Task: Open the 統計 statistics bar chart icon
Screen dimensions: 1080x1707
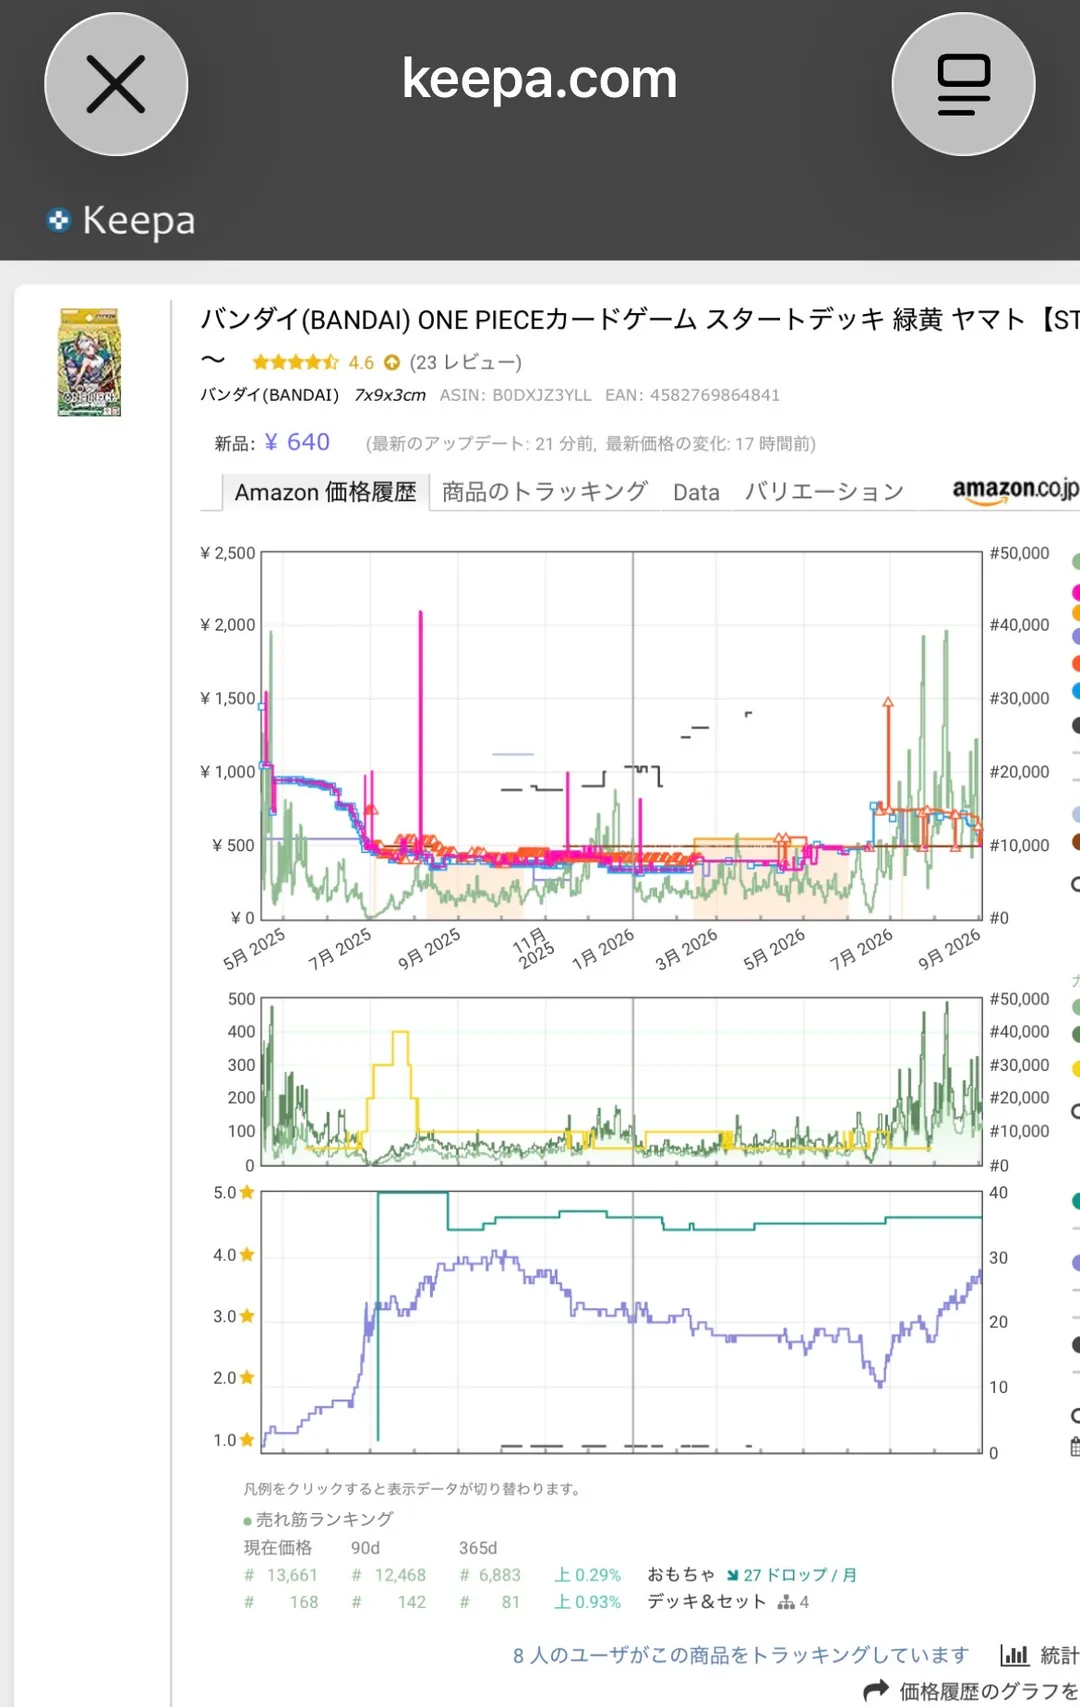Action: pos(1015,1655)
